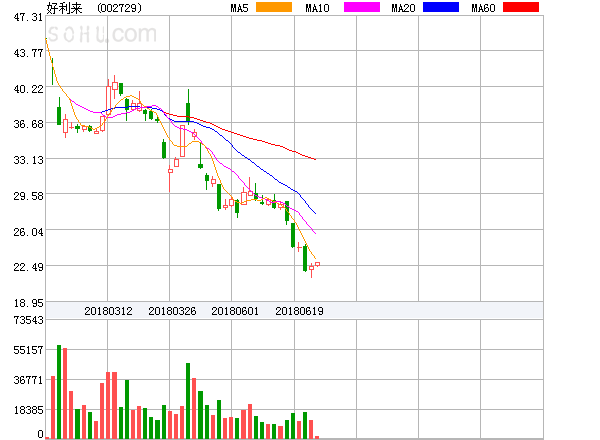This screenshot has width=600, height=440.
Task: Click the MA10 legend label
Action: point(317,8)
